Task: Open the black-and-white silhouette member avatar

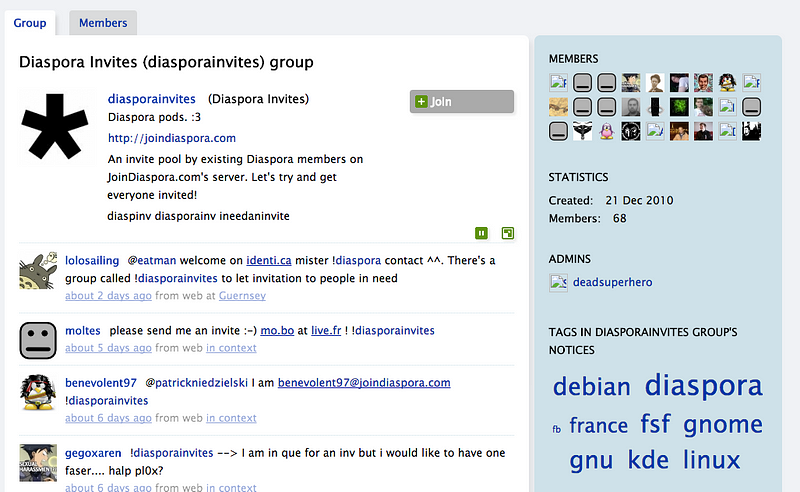Action: point(752,131)
